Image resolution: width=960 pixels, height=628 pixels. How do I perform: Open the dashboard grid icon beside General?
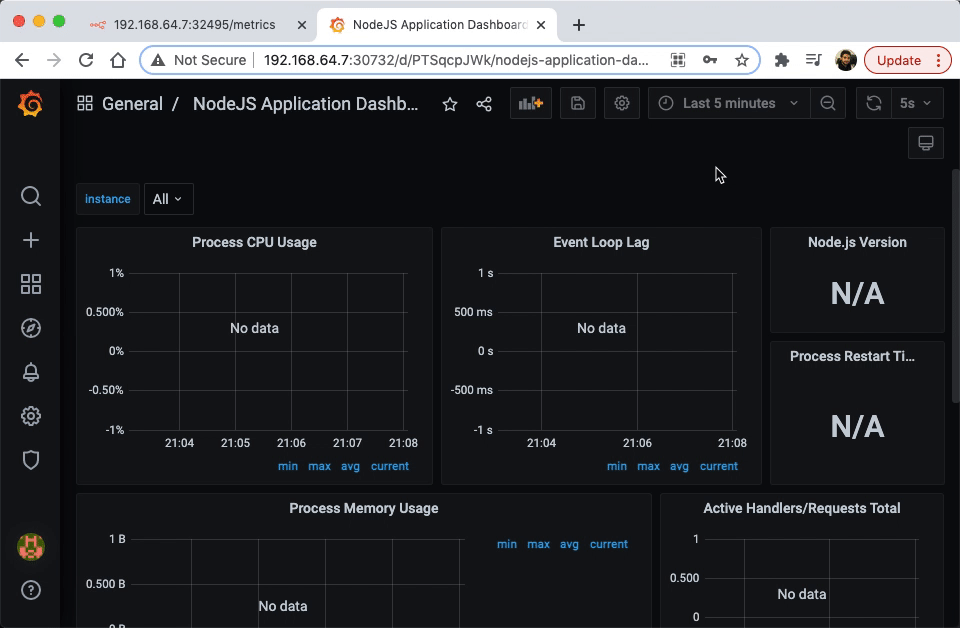(x=84, y=103)
